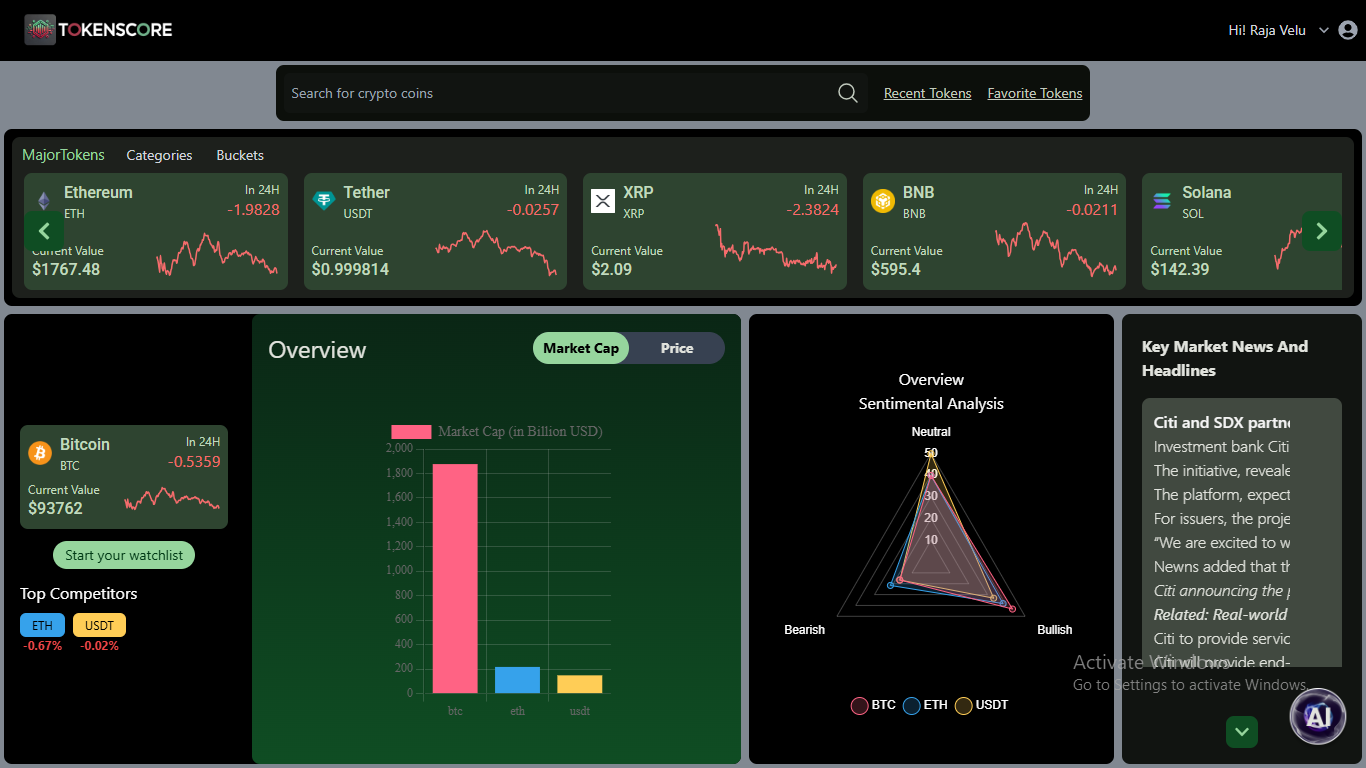Open Favorite Tokens link

[1035, 93]
